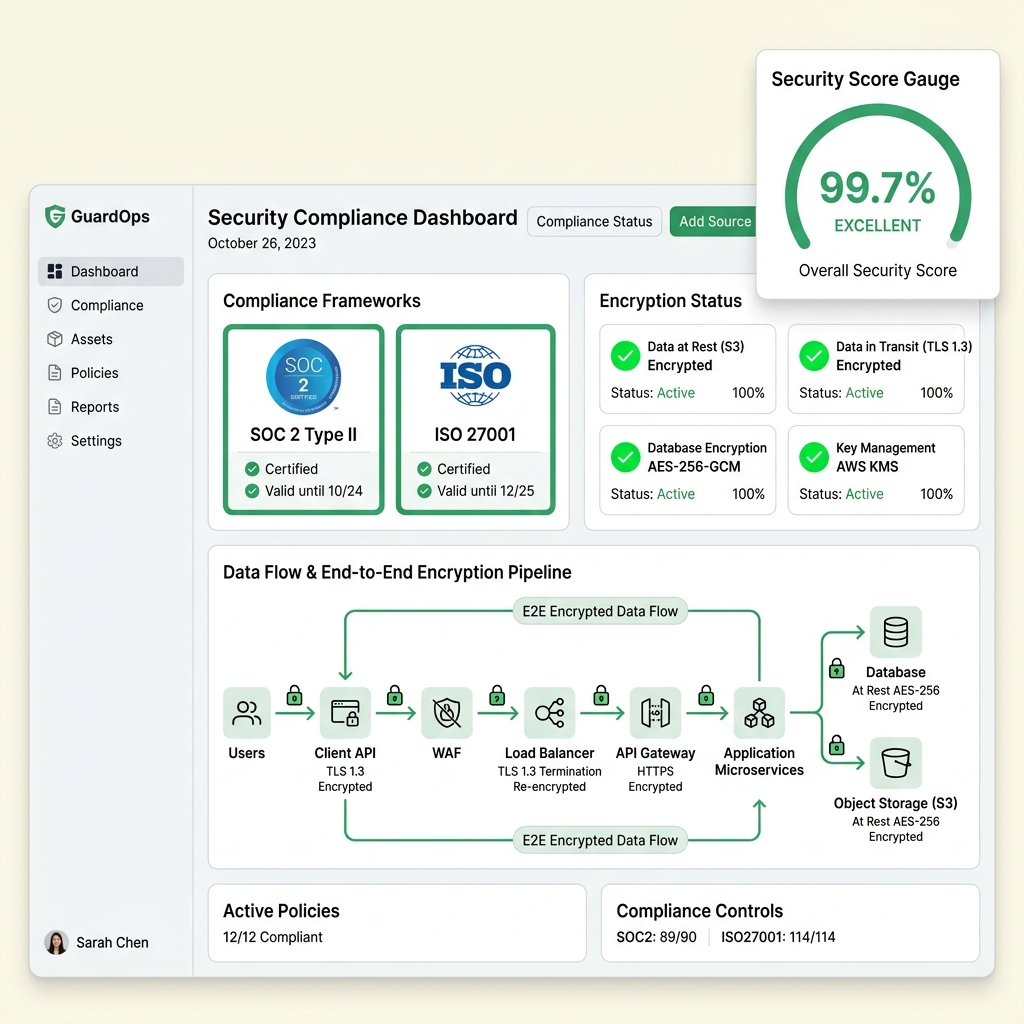Click the Users node icon in pipeline
Screen dimensions: 1024x1024
point(247,712)
